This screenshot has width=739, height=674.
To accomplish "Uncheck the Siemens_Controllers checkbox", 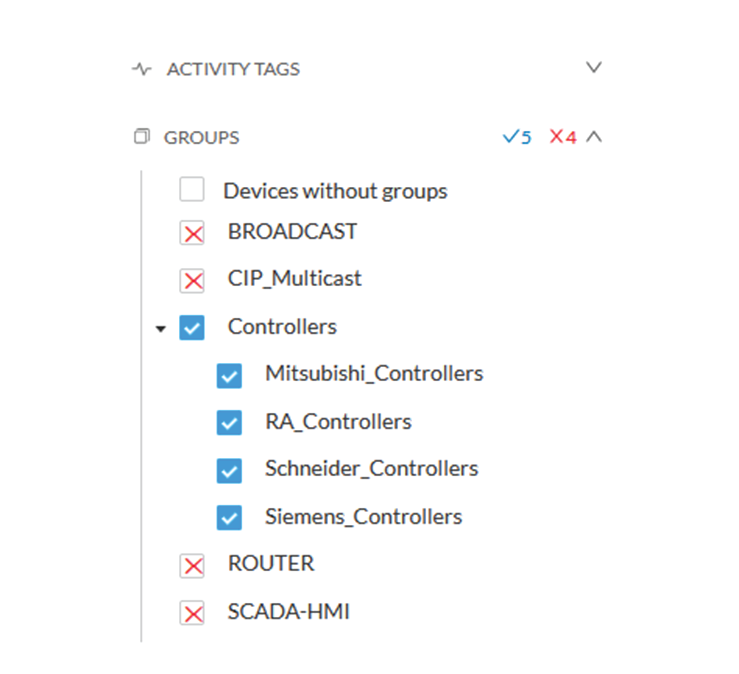I will coord(230,518).
